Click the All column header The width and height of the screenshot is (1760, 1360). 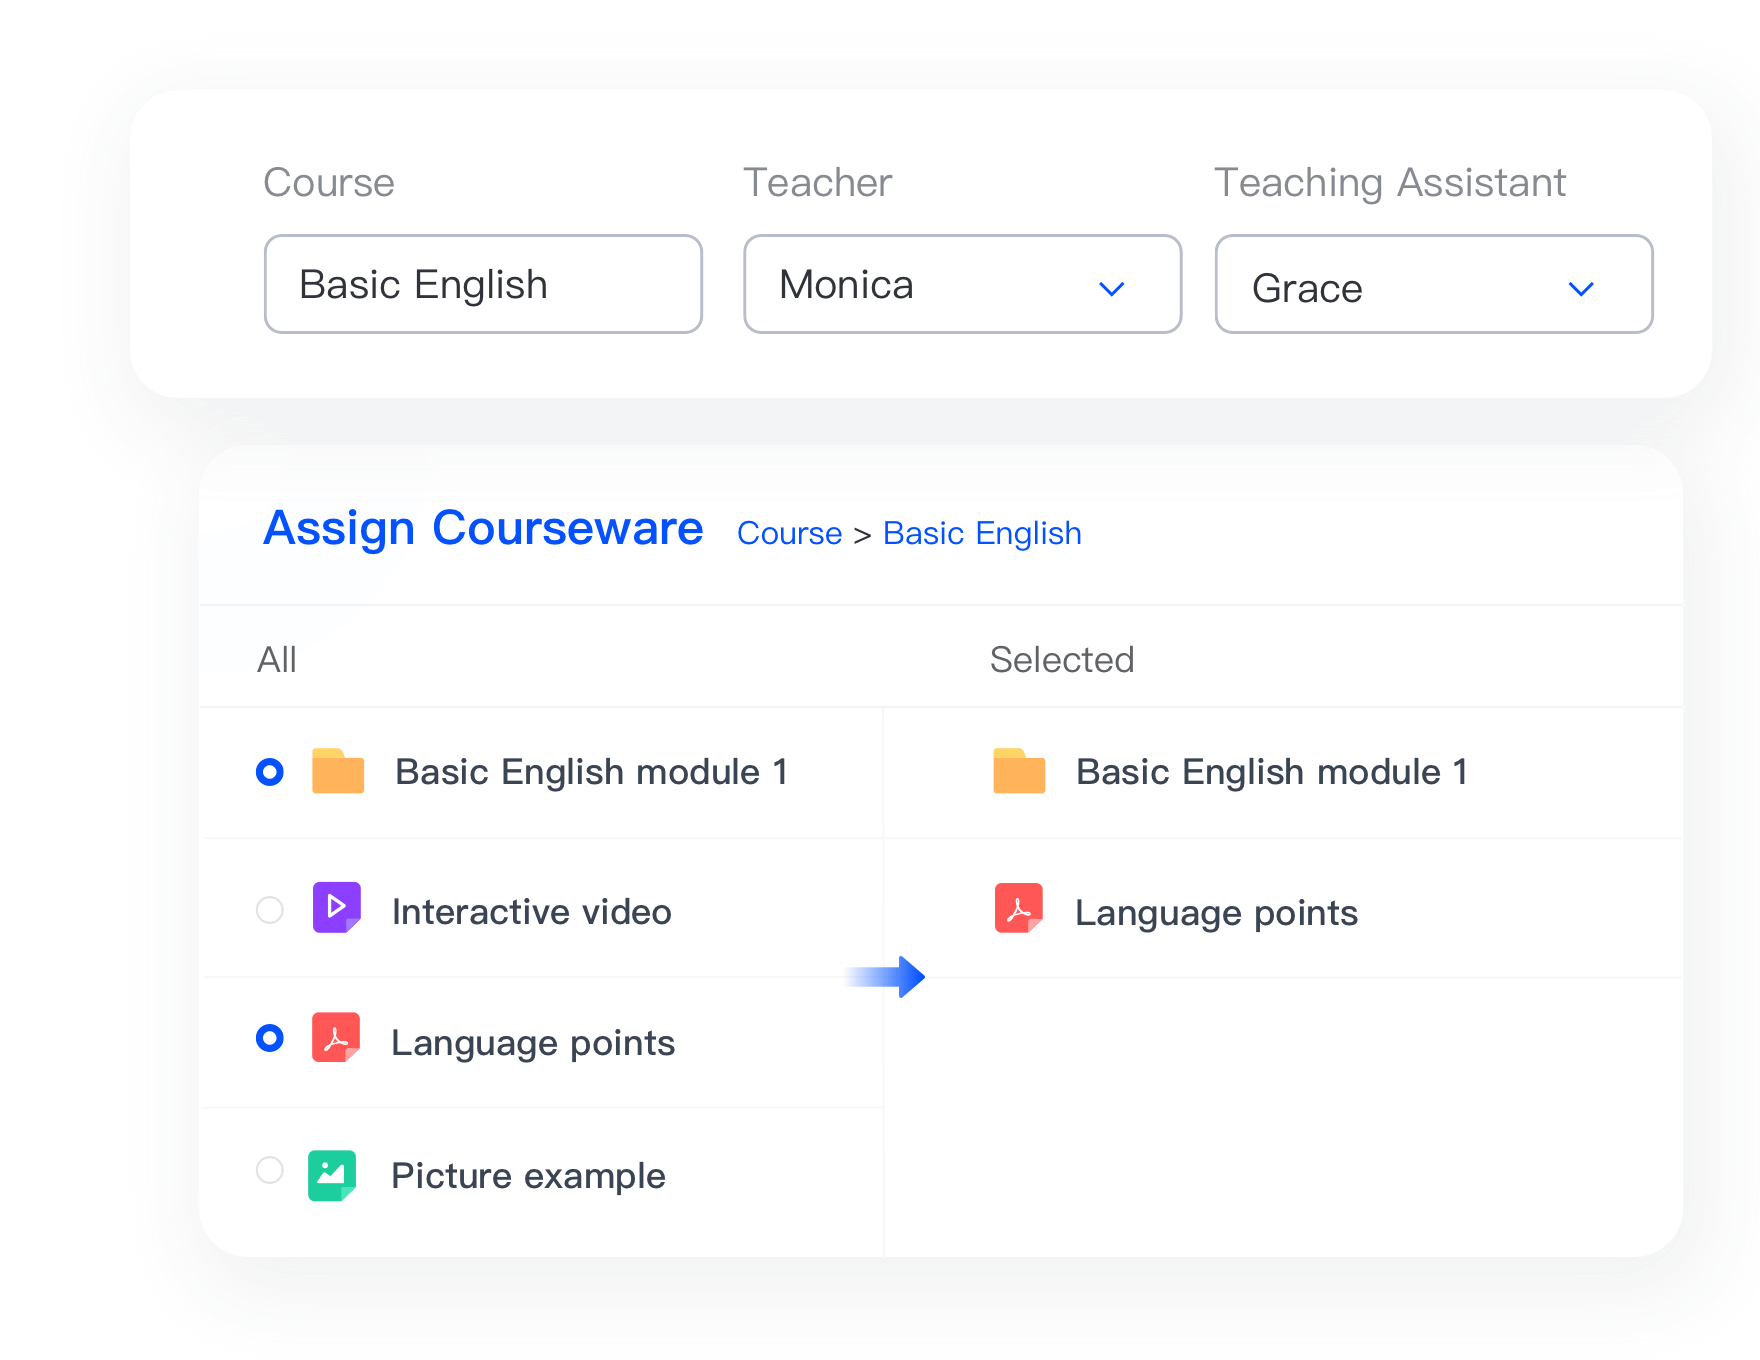(277, 660)
